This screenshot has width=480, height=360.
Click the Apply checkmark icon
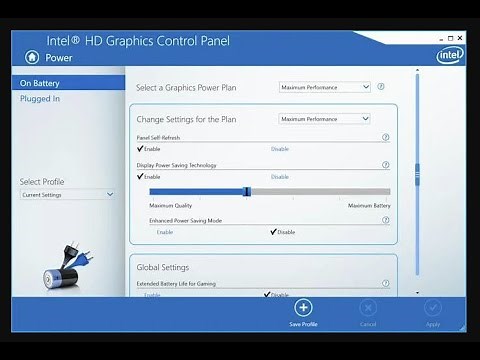tap(433, 308)
